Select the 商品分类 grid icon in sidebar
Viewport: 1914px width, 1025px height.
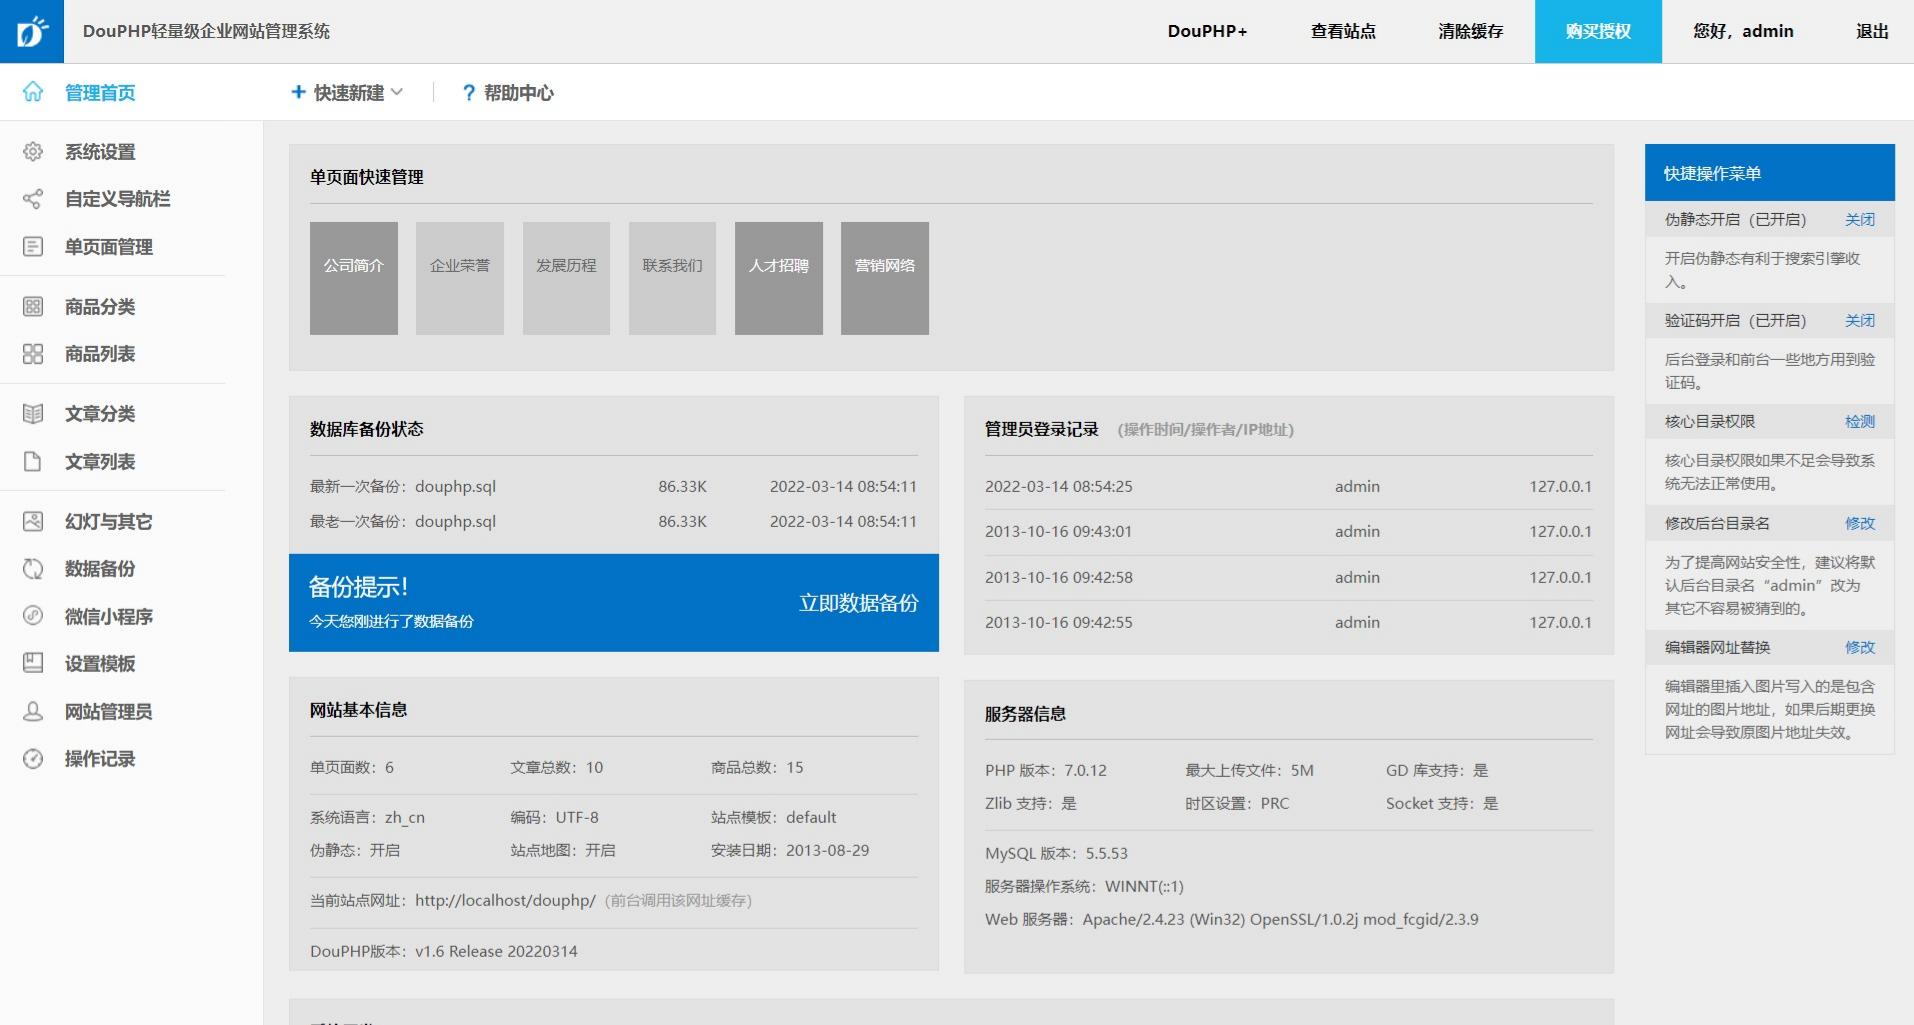click(33, 306)
